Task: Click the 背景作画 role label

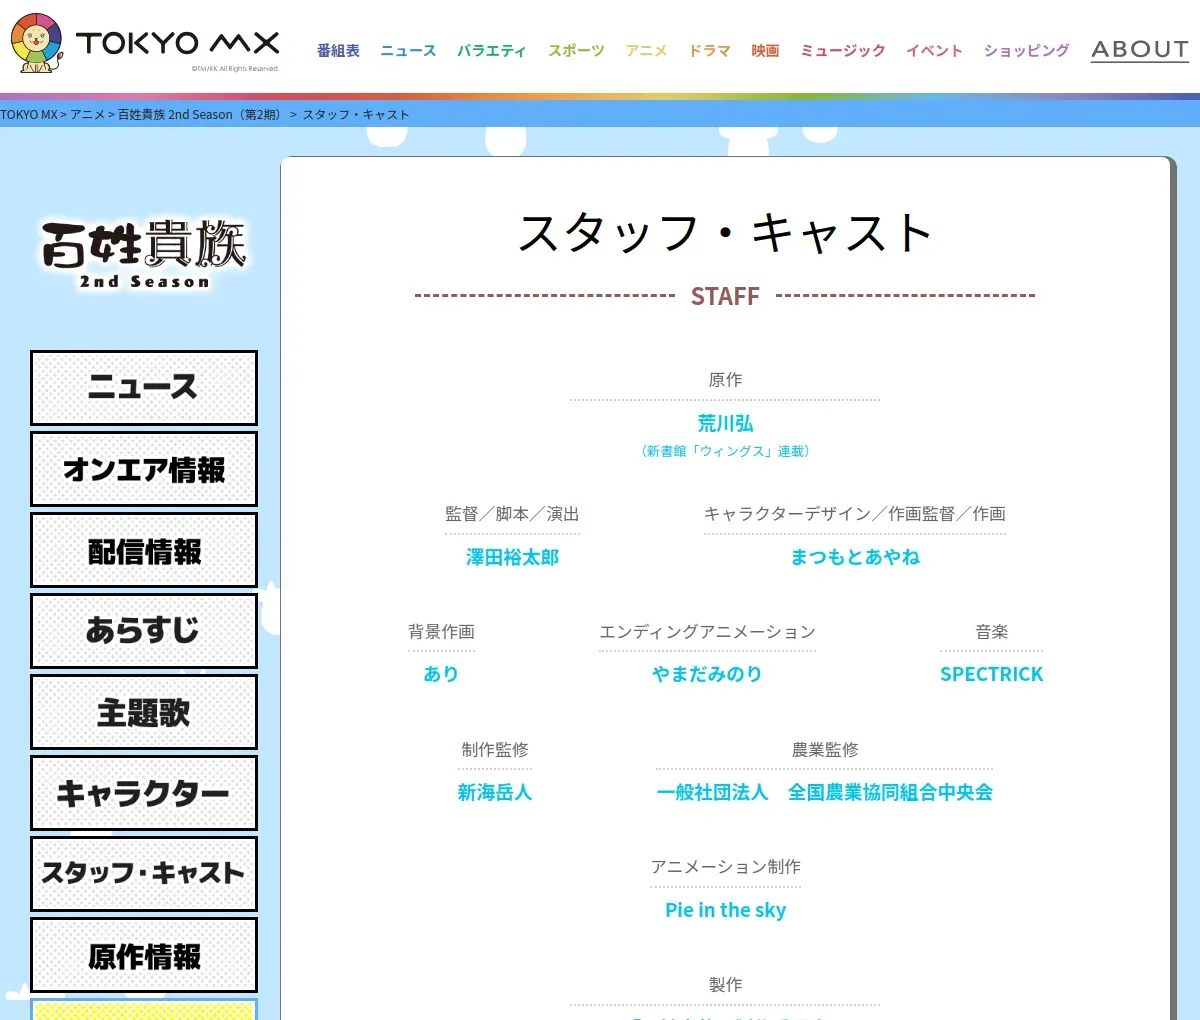Action: (441, 632)
